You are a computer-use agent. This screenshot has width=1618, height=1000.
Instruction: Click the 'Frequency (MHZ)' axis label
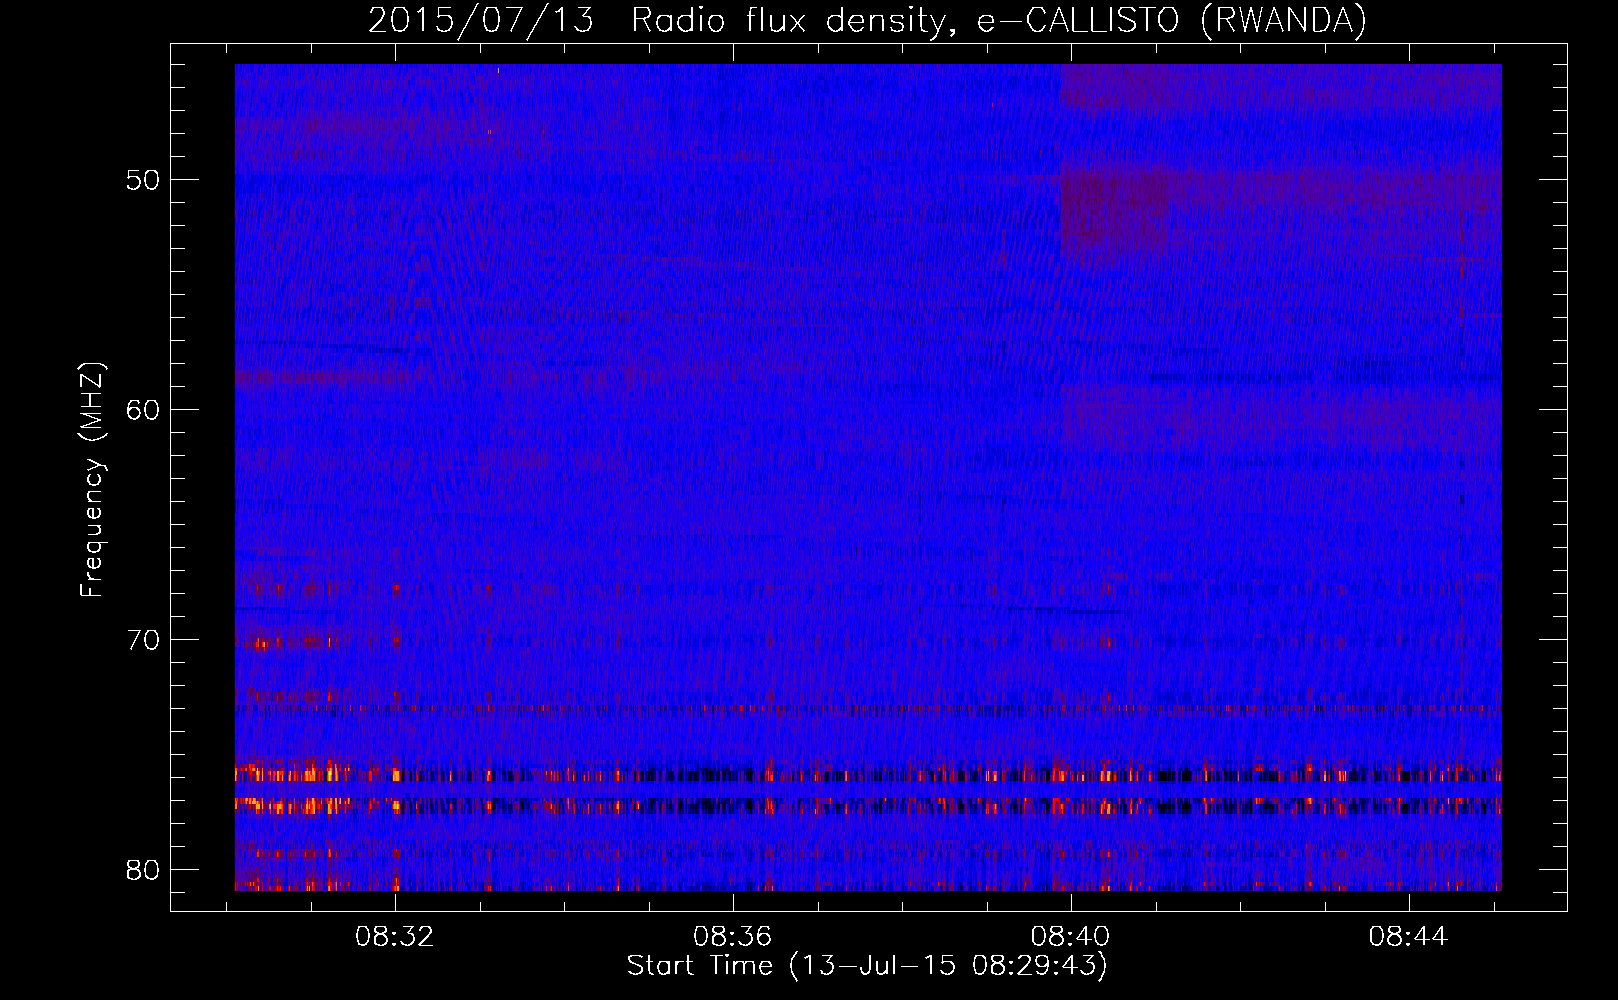pos(92,480)
